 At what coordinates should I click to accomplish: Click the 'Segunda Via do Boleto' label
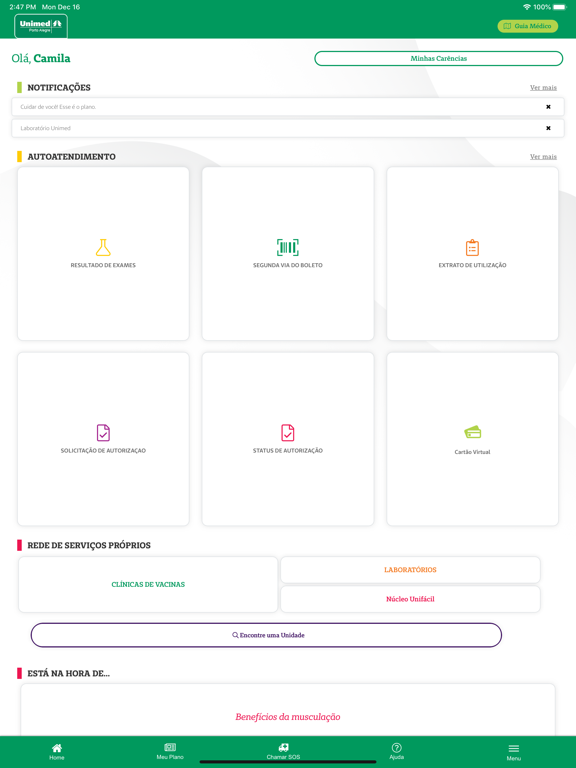click(288, 265)
